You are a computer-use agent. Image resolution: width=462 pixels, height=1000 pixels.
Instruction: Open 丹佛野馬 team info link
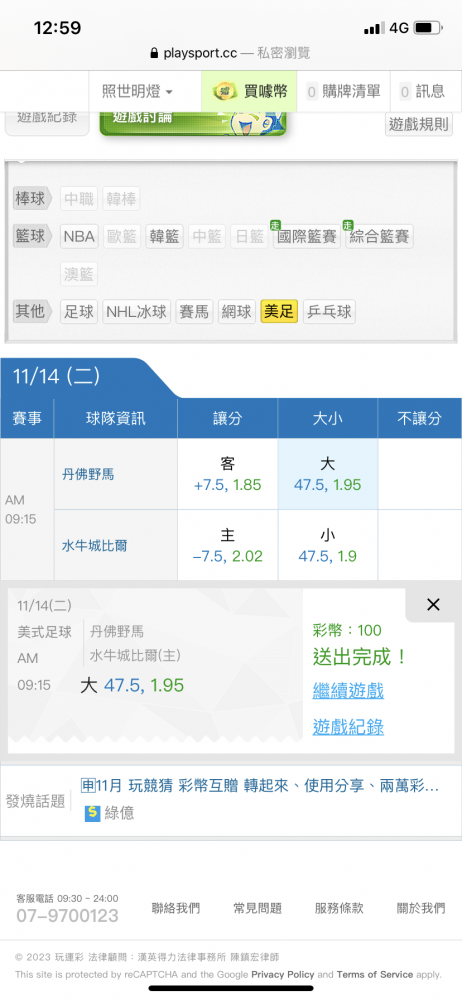(x=87, y=474)
